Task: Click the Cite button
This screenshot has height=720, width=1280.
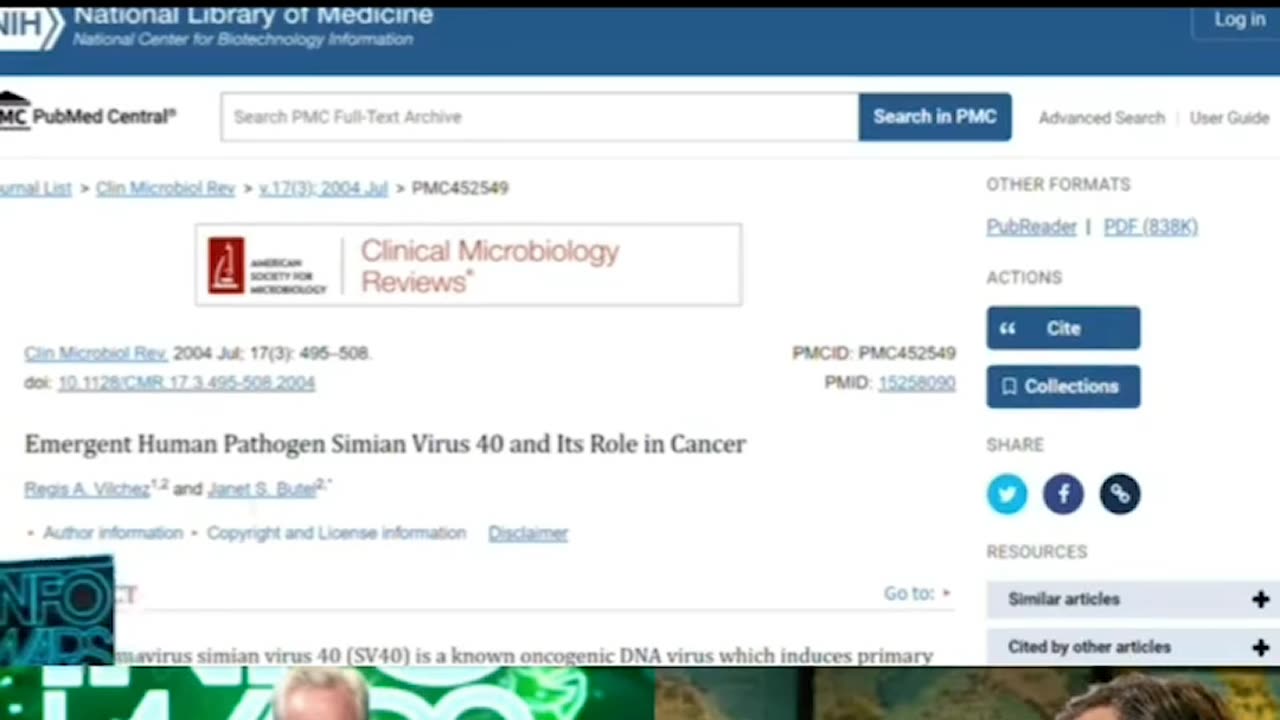Action: 1063,328
